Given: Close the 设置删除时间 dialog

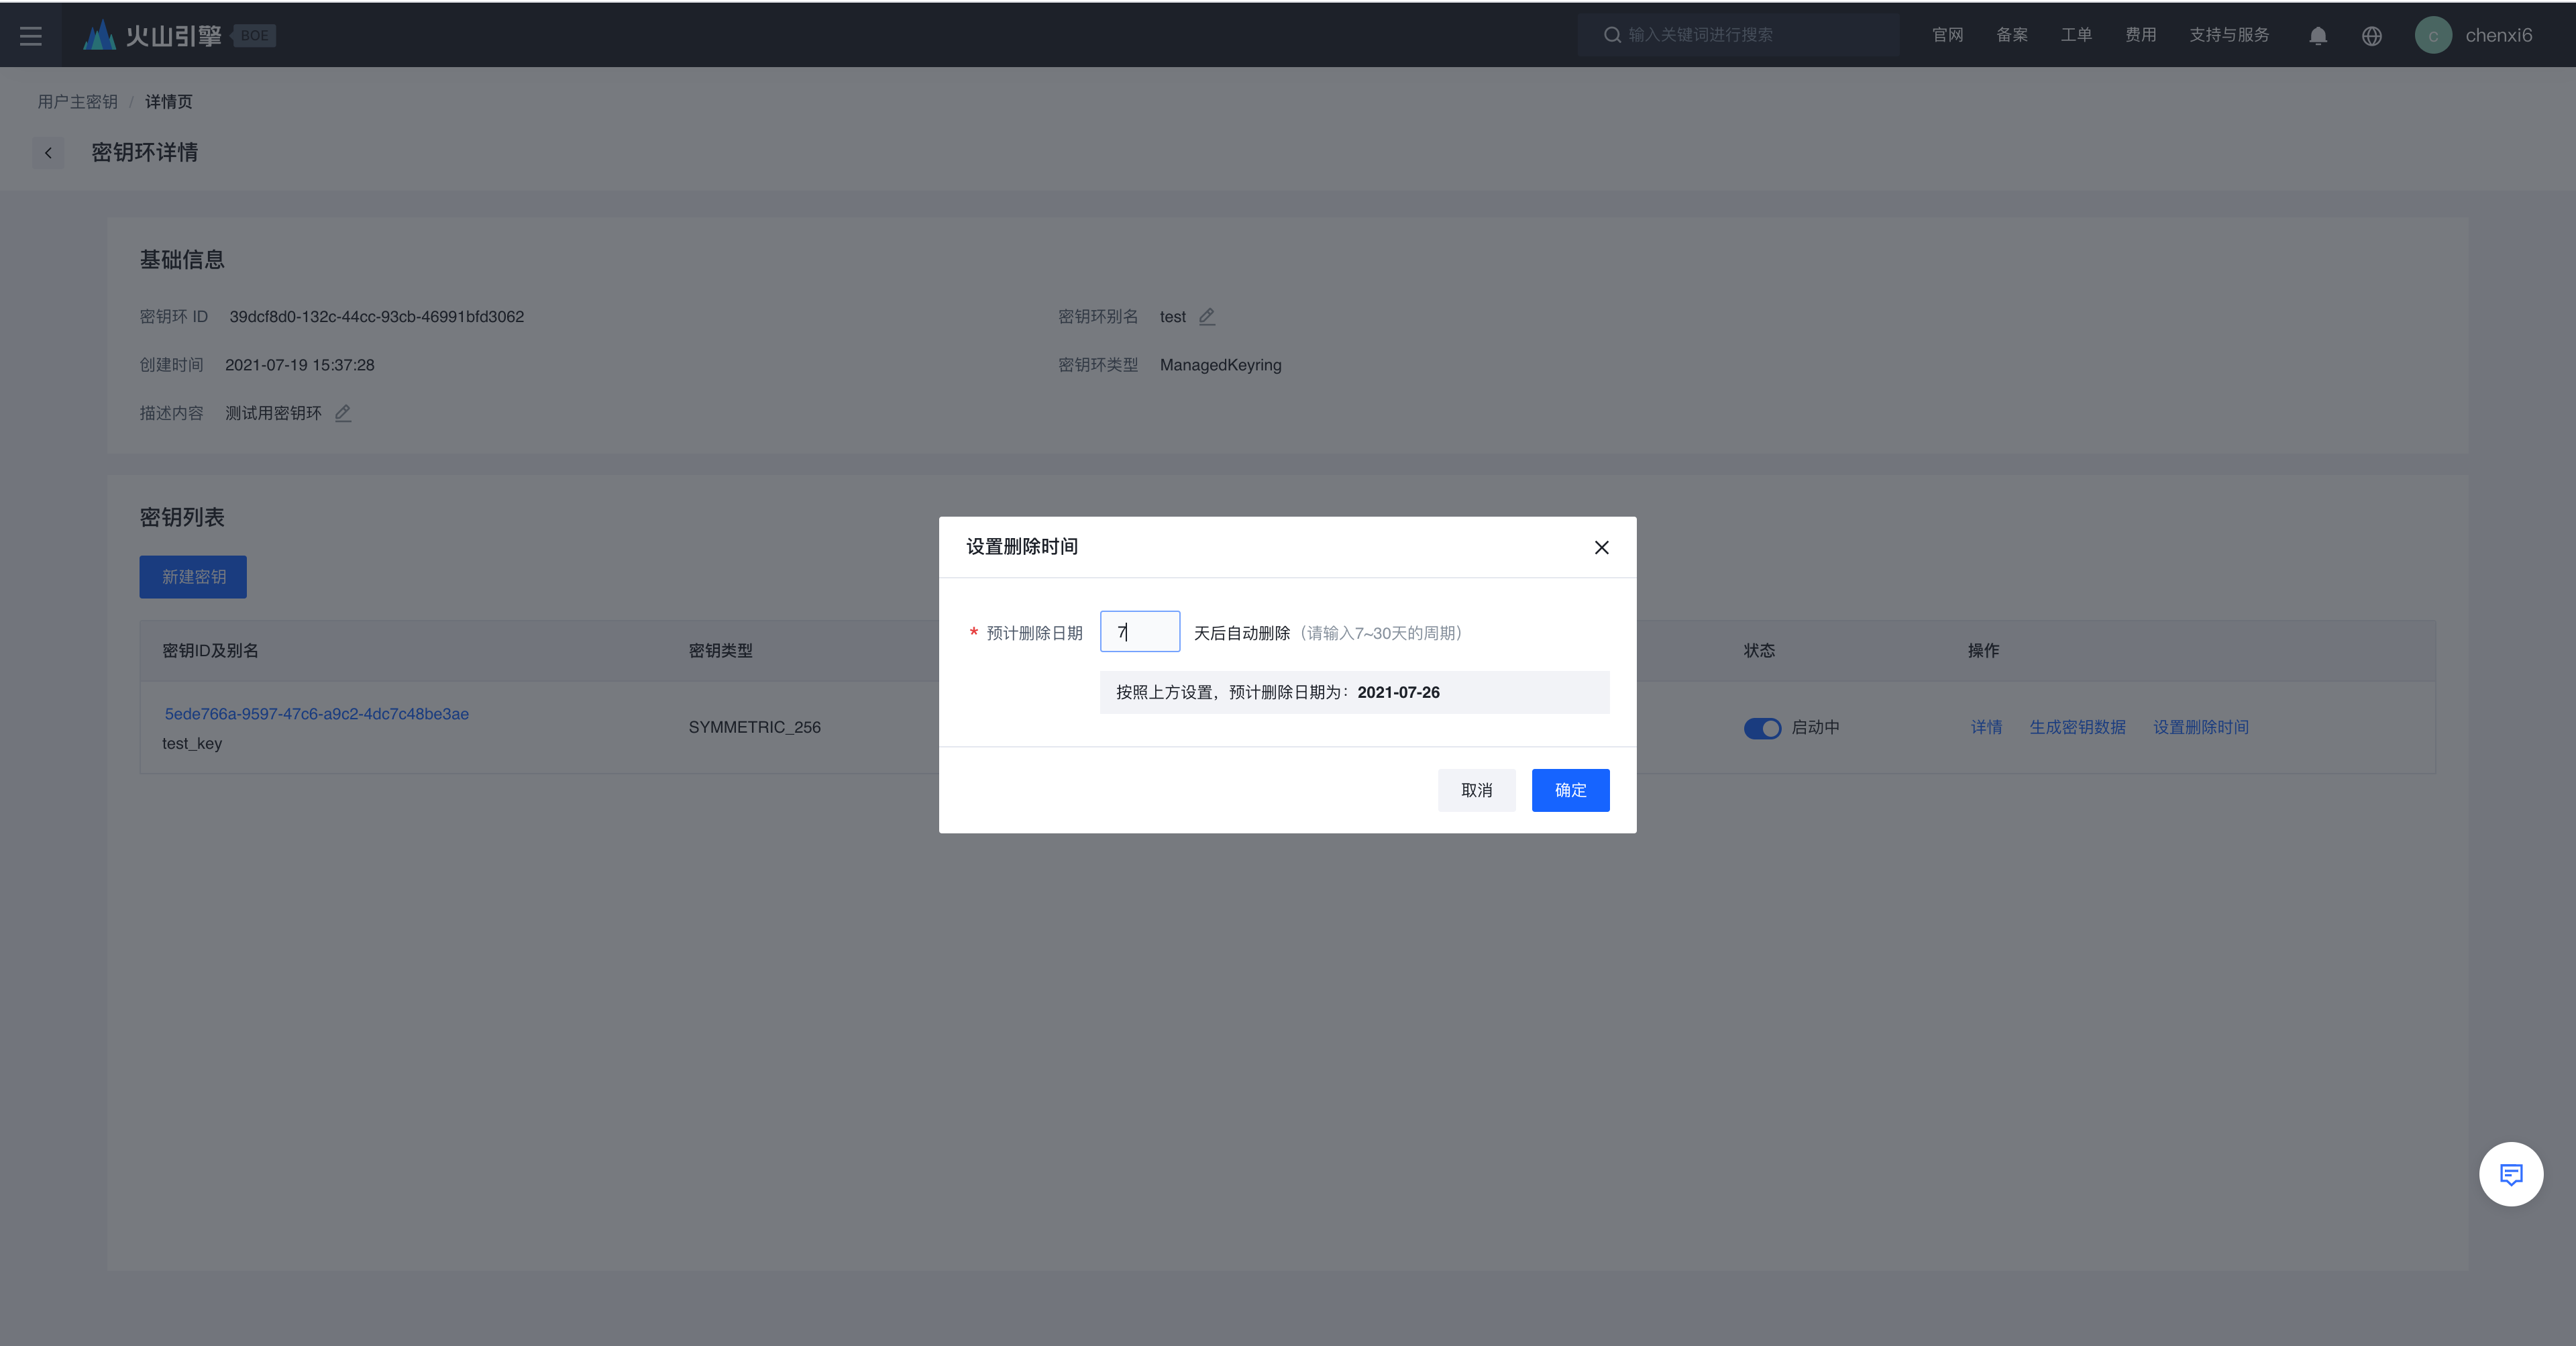Looking at the screenshot, I should coord(1602,547).
